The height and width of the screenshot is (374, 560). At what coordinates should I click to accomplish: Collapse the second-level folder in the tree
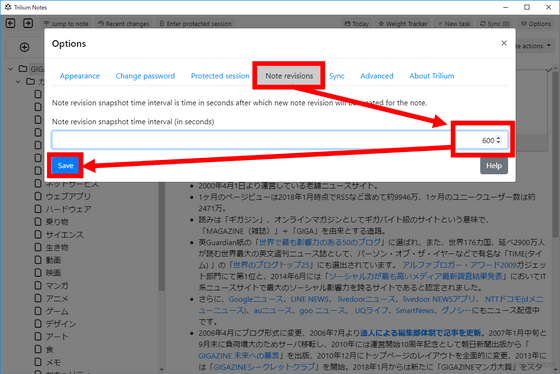pyautogui.click(x=18, y=82)
